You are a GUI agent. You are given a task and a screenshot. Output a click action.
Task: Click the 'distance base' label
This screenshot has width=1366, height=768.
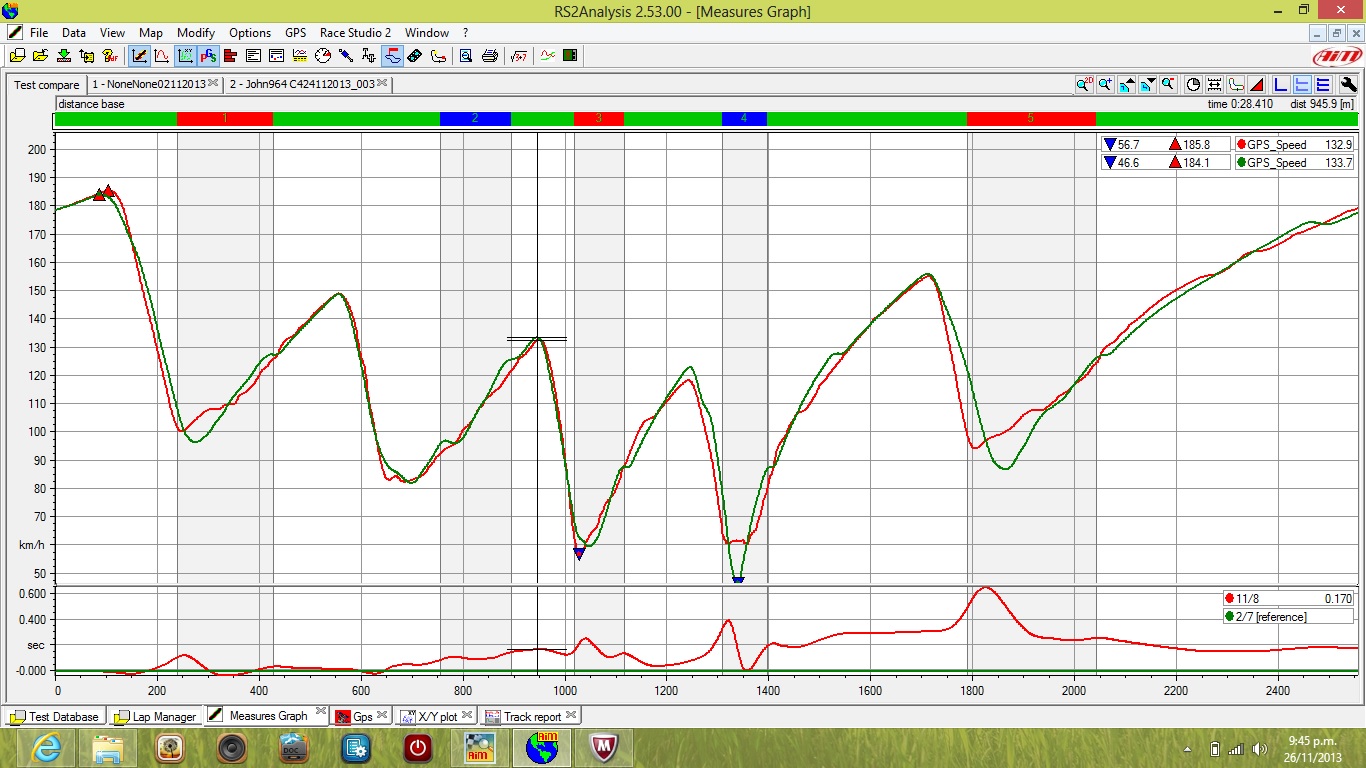pos(92,103)
